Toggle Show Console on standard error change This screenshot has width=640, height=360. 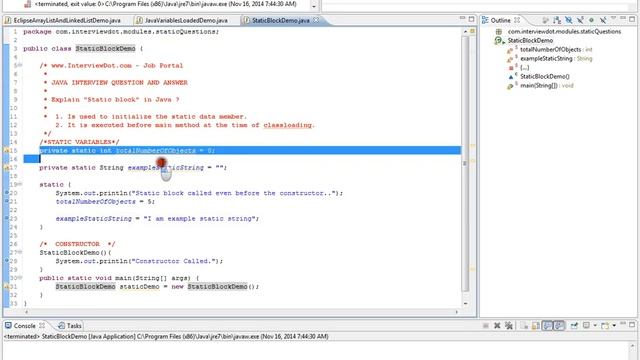click(559, 325)
